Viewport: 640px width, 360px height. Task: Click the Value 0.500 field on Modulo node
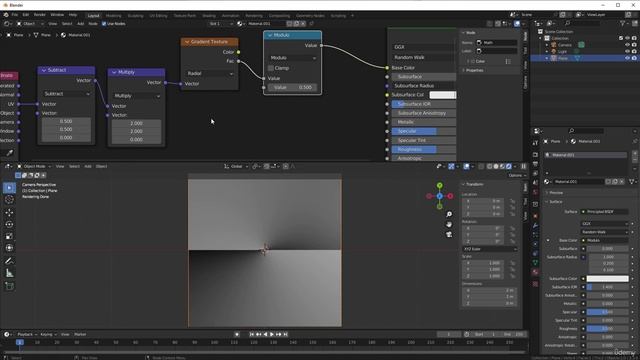click(293, 87)
